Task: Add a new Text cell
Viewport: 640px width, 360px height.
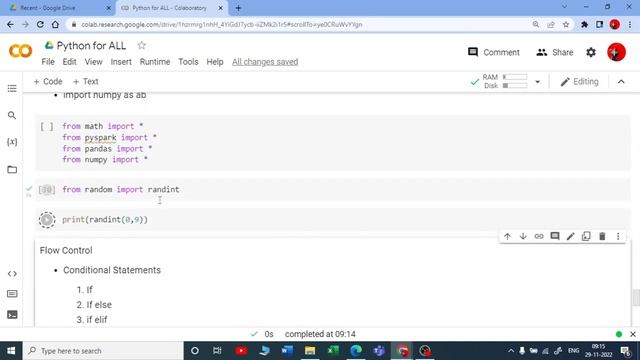Action: pyautogui.click(x=85, y=82)
